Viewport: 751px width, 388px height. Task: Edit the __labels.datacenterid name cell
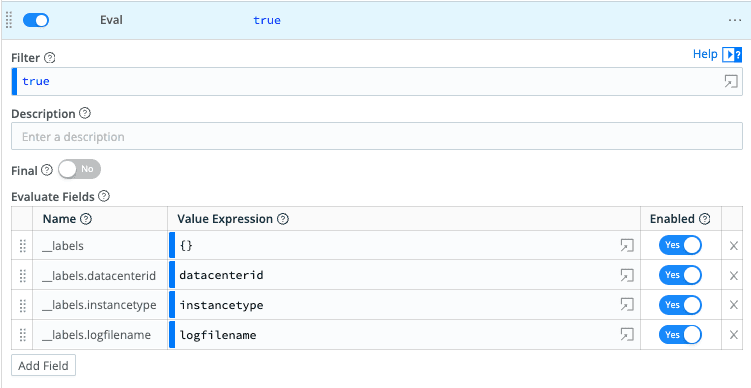coord(100,275)
